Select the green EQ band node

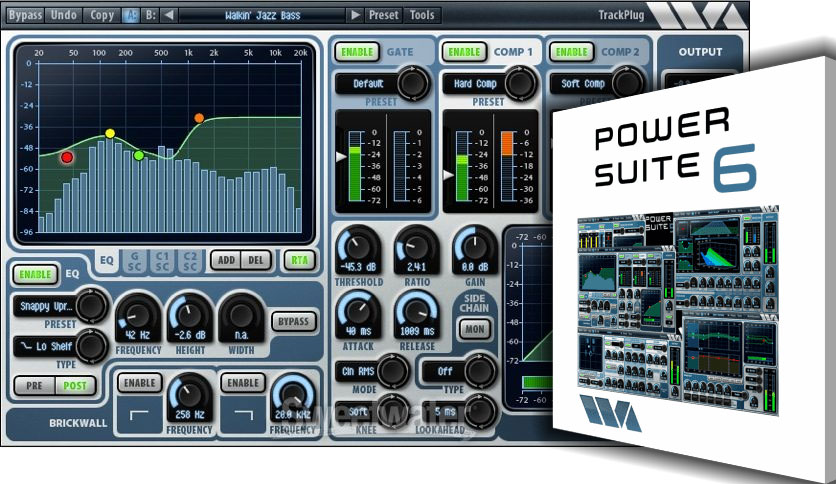tap(139, 156)
